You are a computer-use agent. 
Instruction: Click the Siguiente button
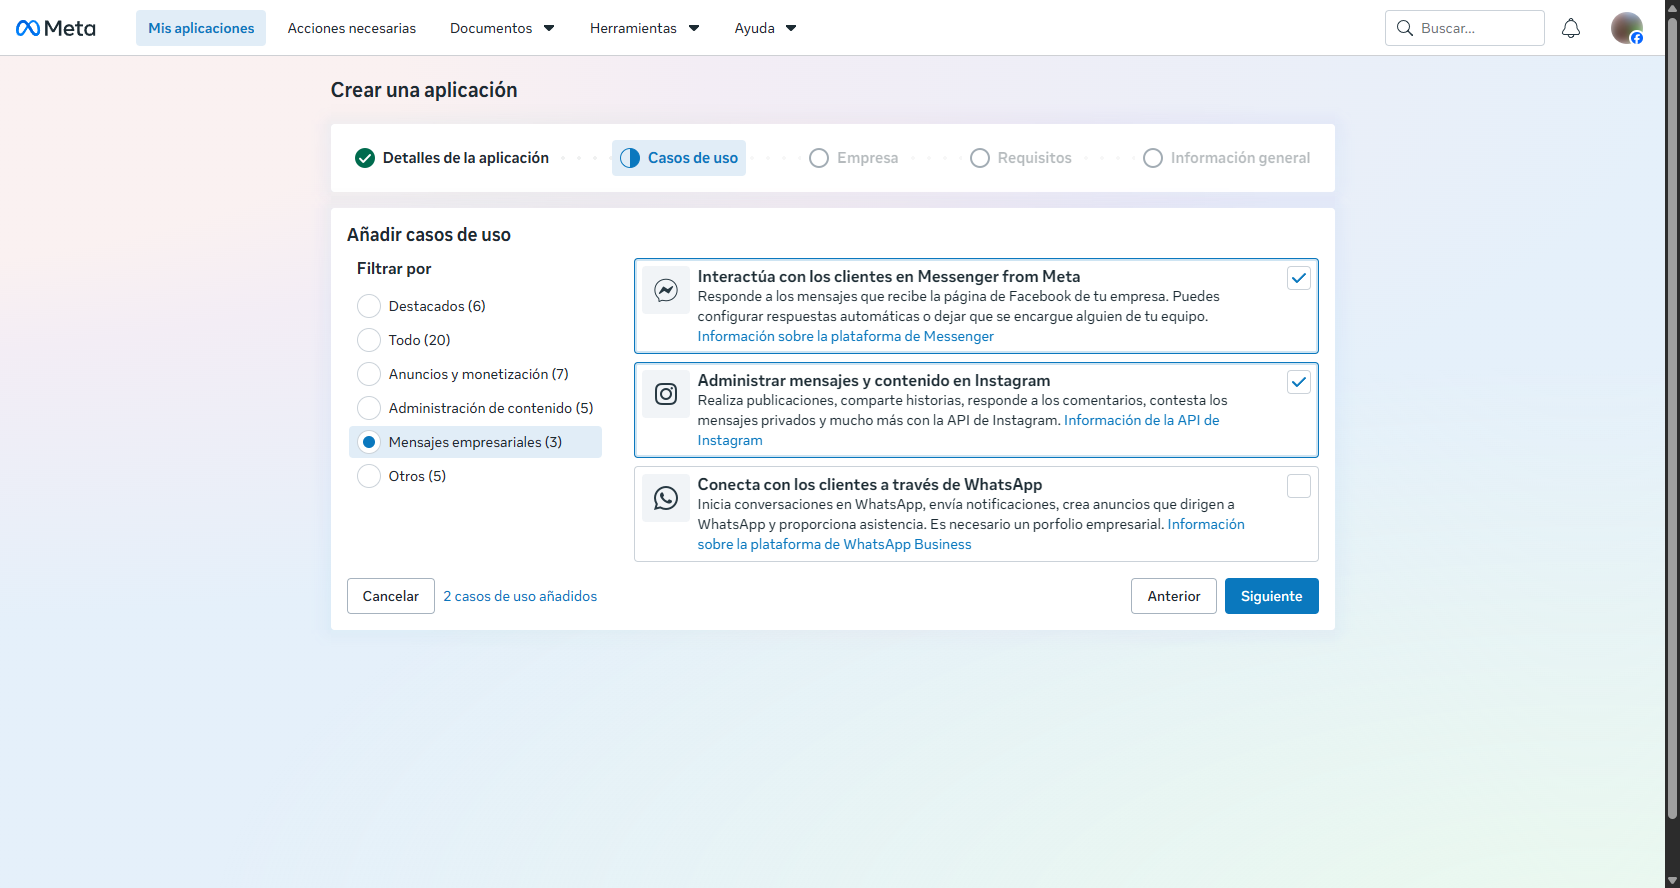tap(1272, 596)
